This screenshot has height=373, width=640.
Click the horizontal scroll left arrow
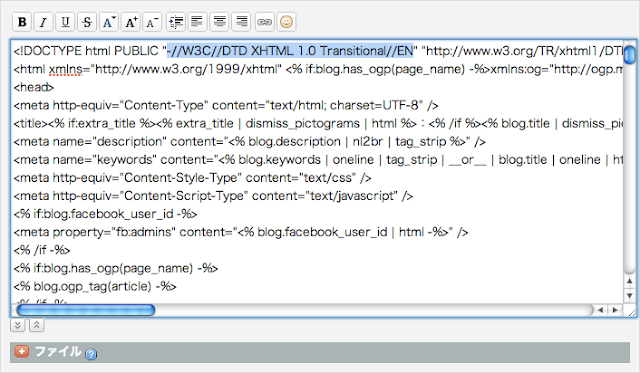[x=600, y=310]
